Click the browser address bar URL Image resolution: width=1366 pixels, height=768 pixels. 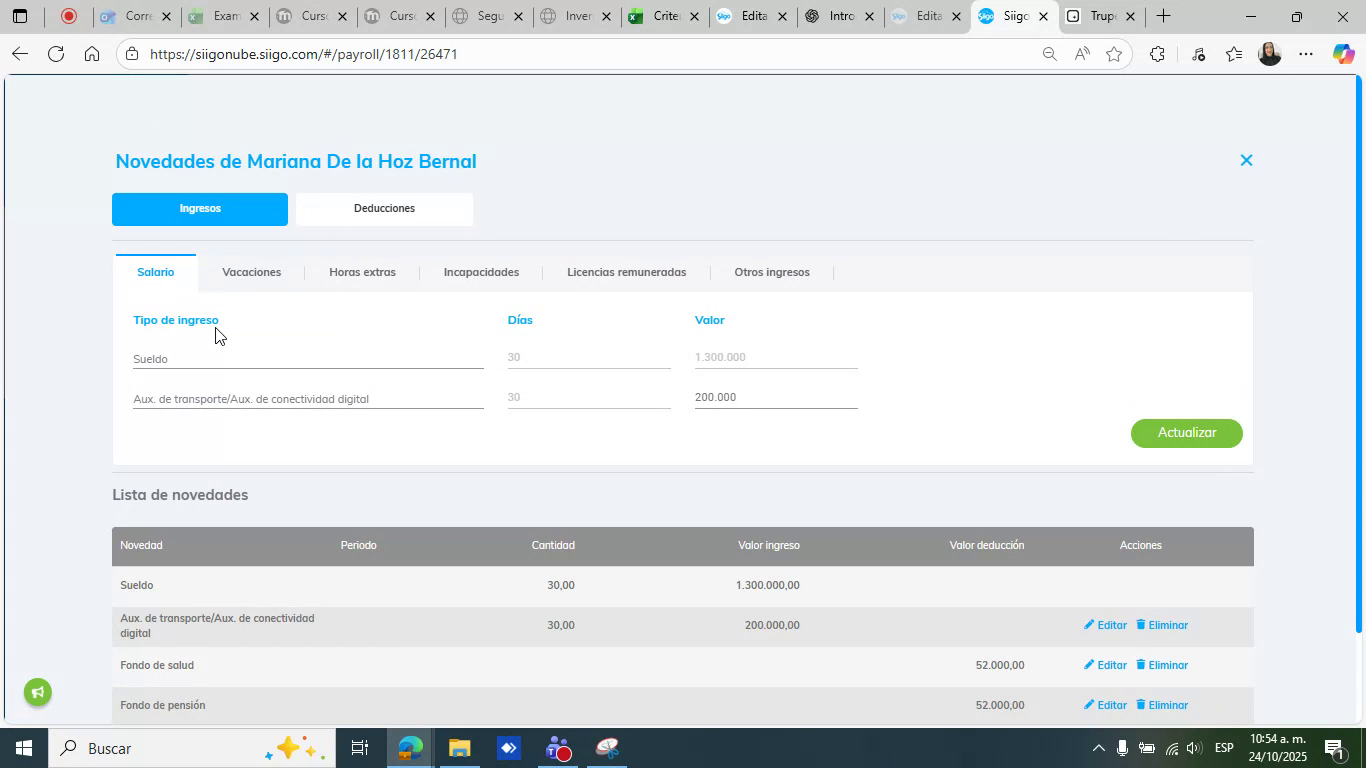pos(304,54)
